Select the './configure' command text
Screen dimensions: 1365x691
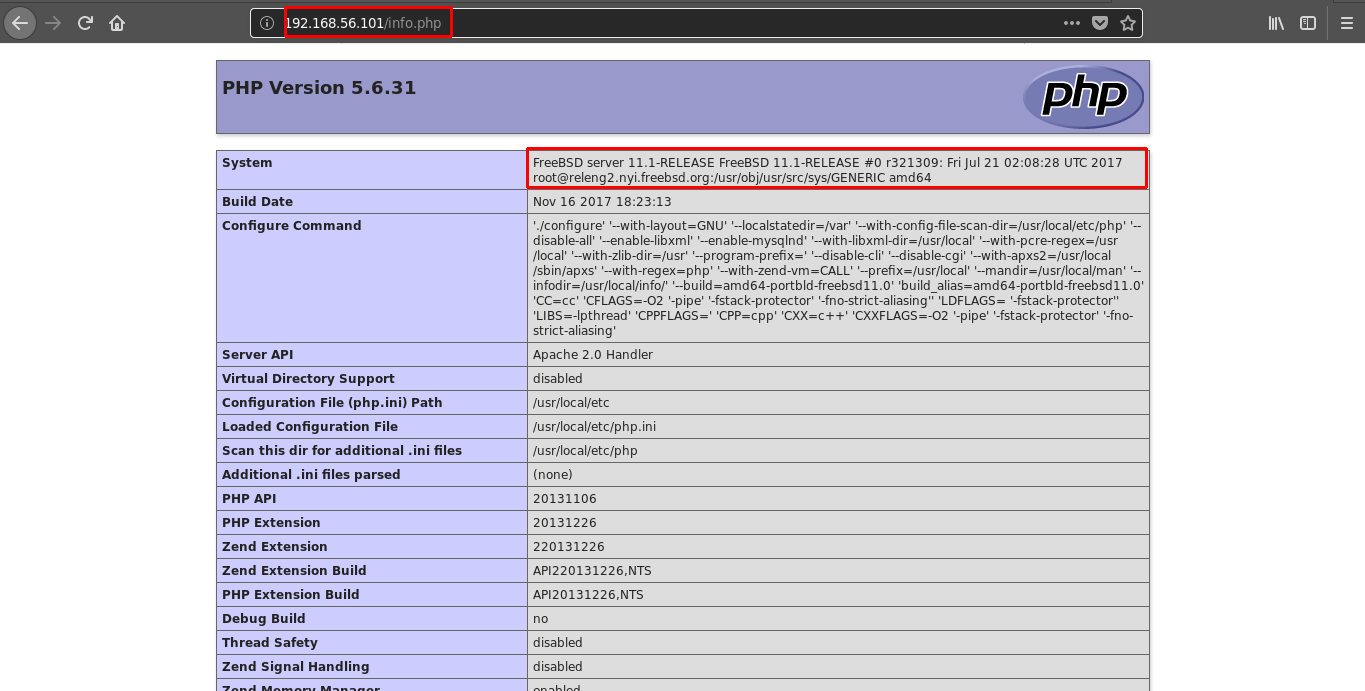pyautogui.click(x=838, y=278)
